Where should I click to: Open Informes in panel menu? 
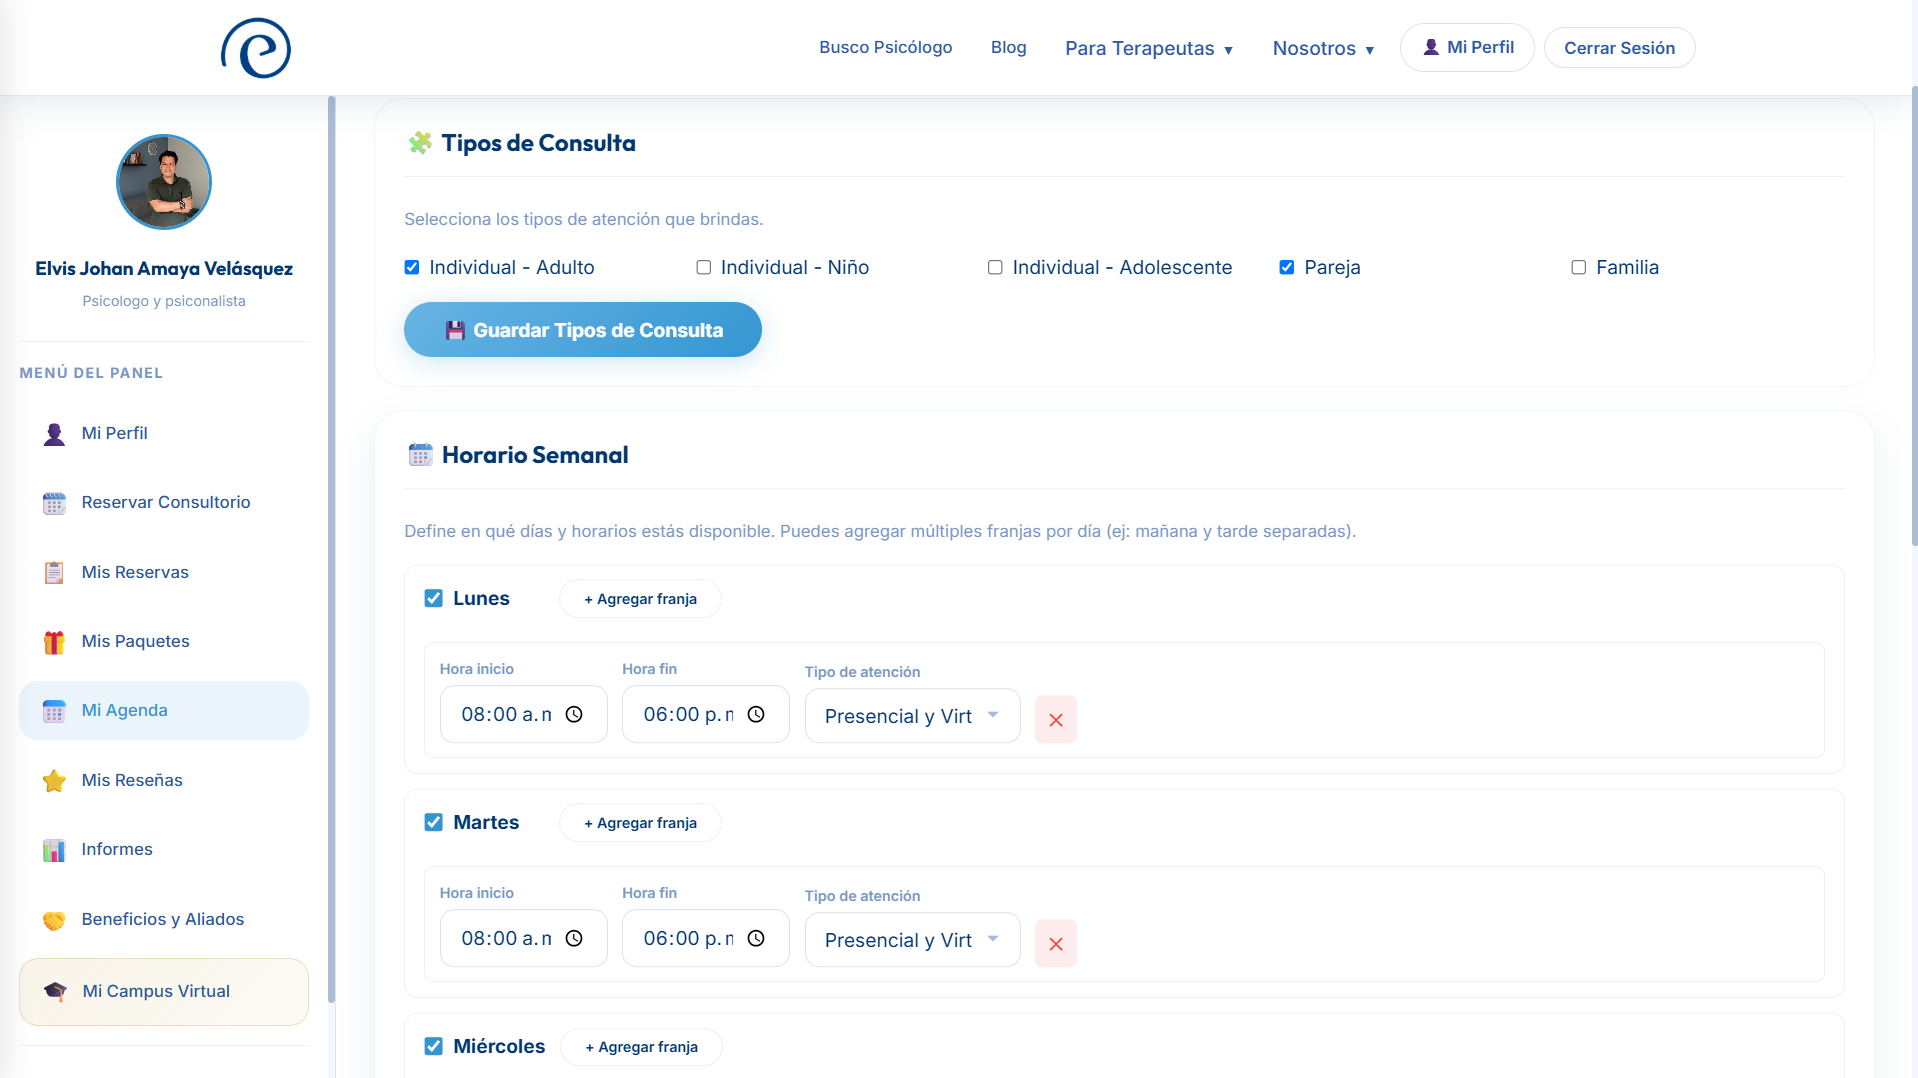[x=164, y=849]
